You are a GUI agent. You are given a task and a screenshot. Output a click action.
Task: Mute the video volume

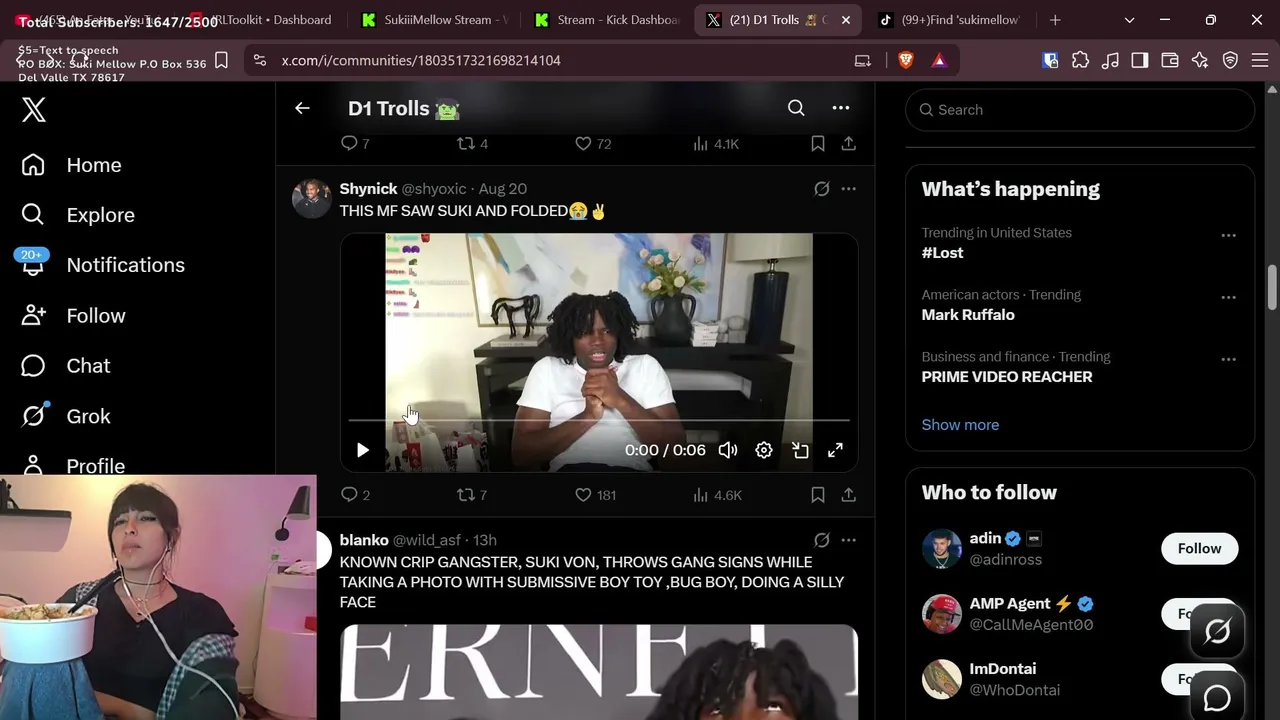[x=728, y=450]
